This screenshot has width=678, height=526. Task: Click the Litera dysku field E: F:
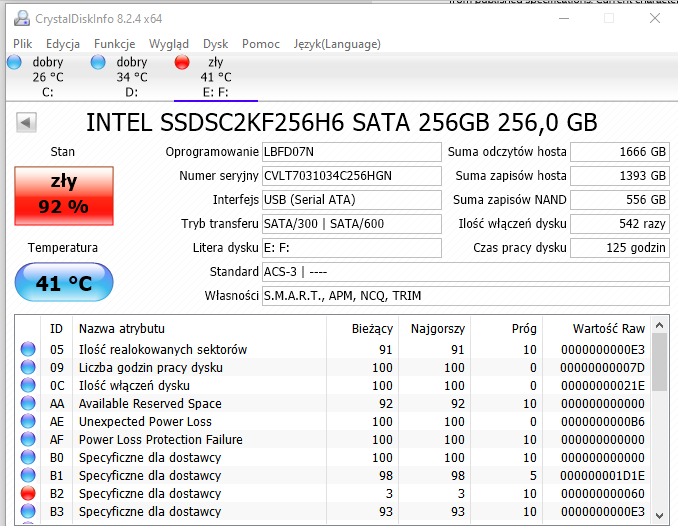(352, 248)
